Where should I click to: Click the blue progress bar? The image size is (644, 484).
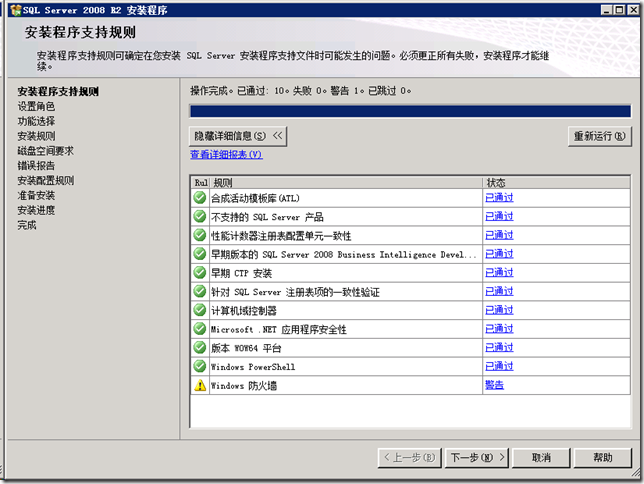[410, 111]
